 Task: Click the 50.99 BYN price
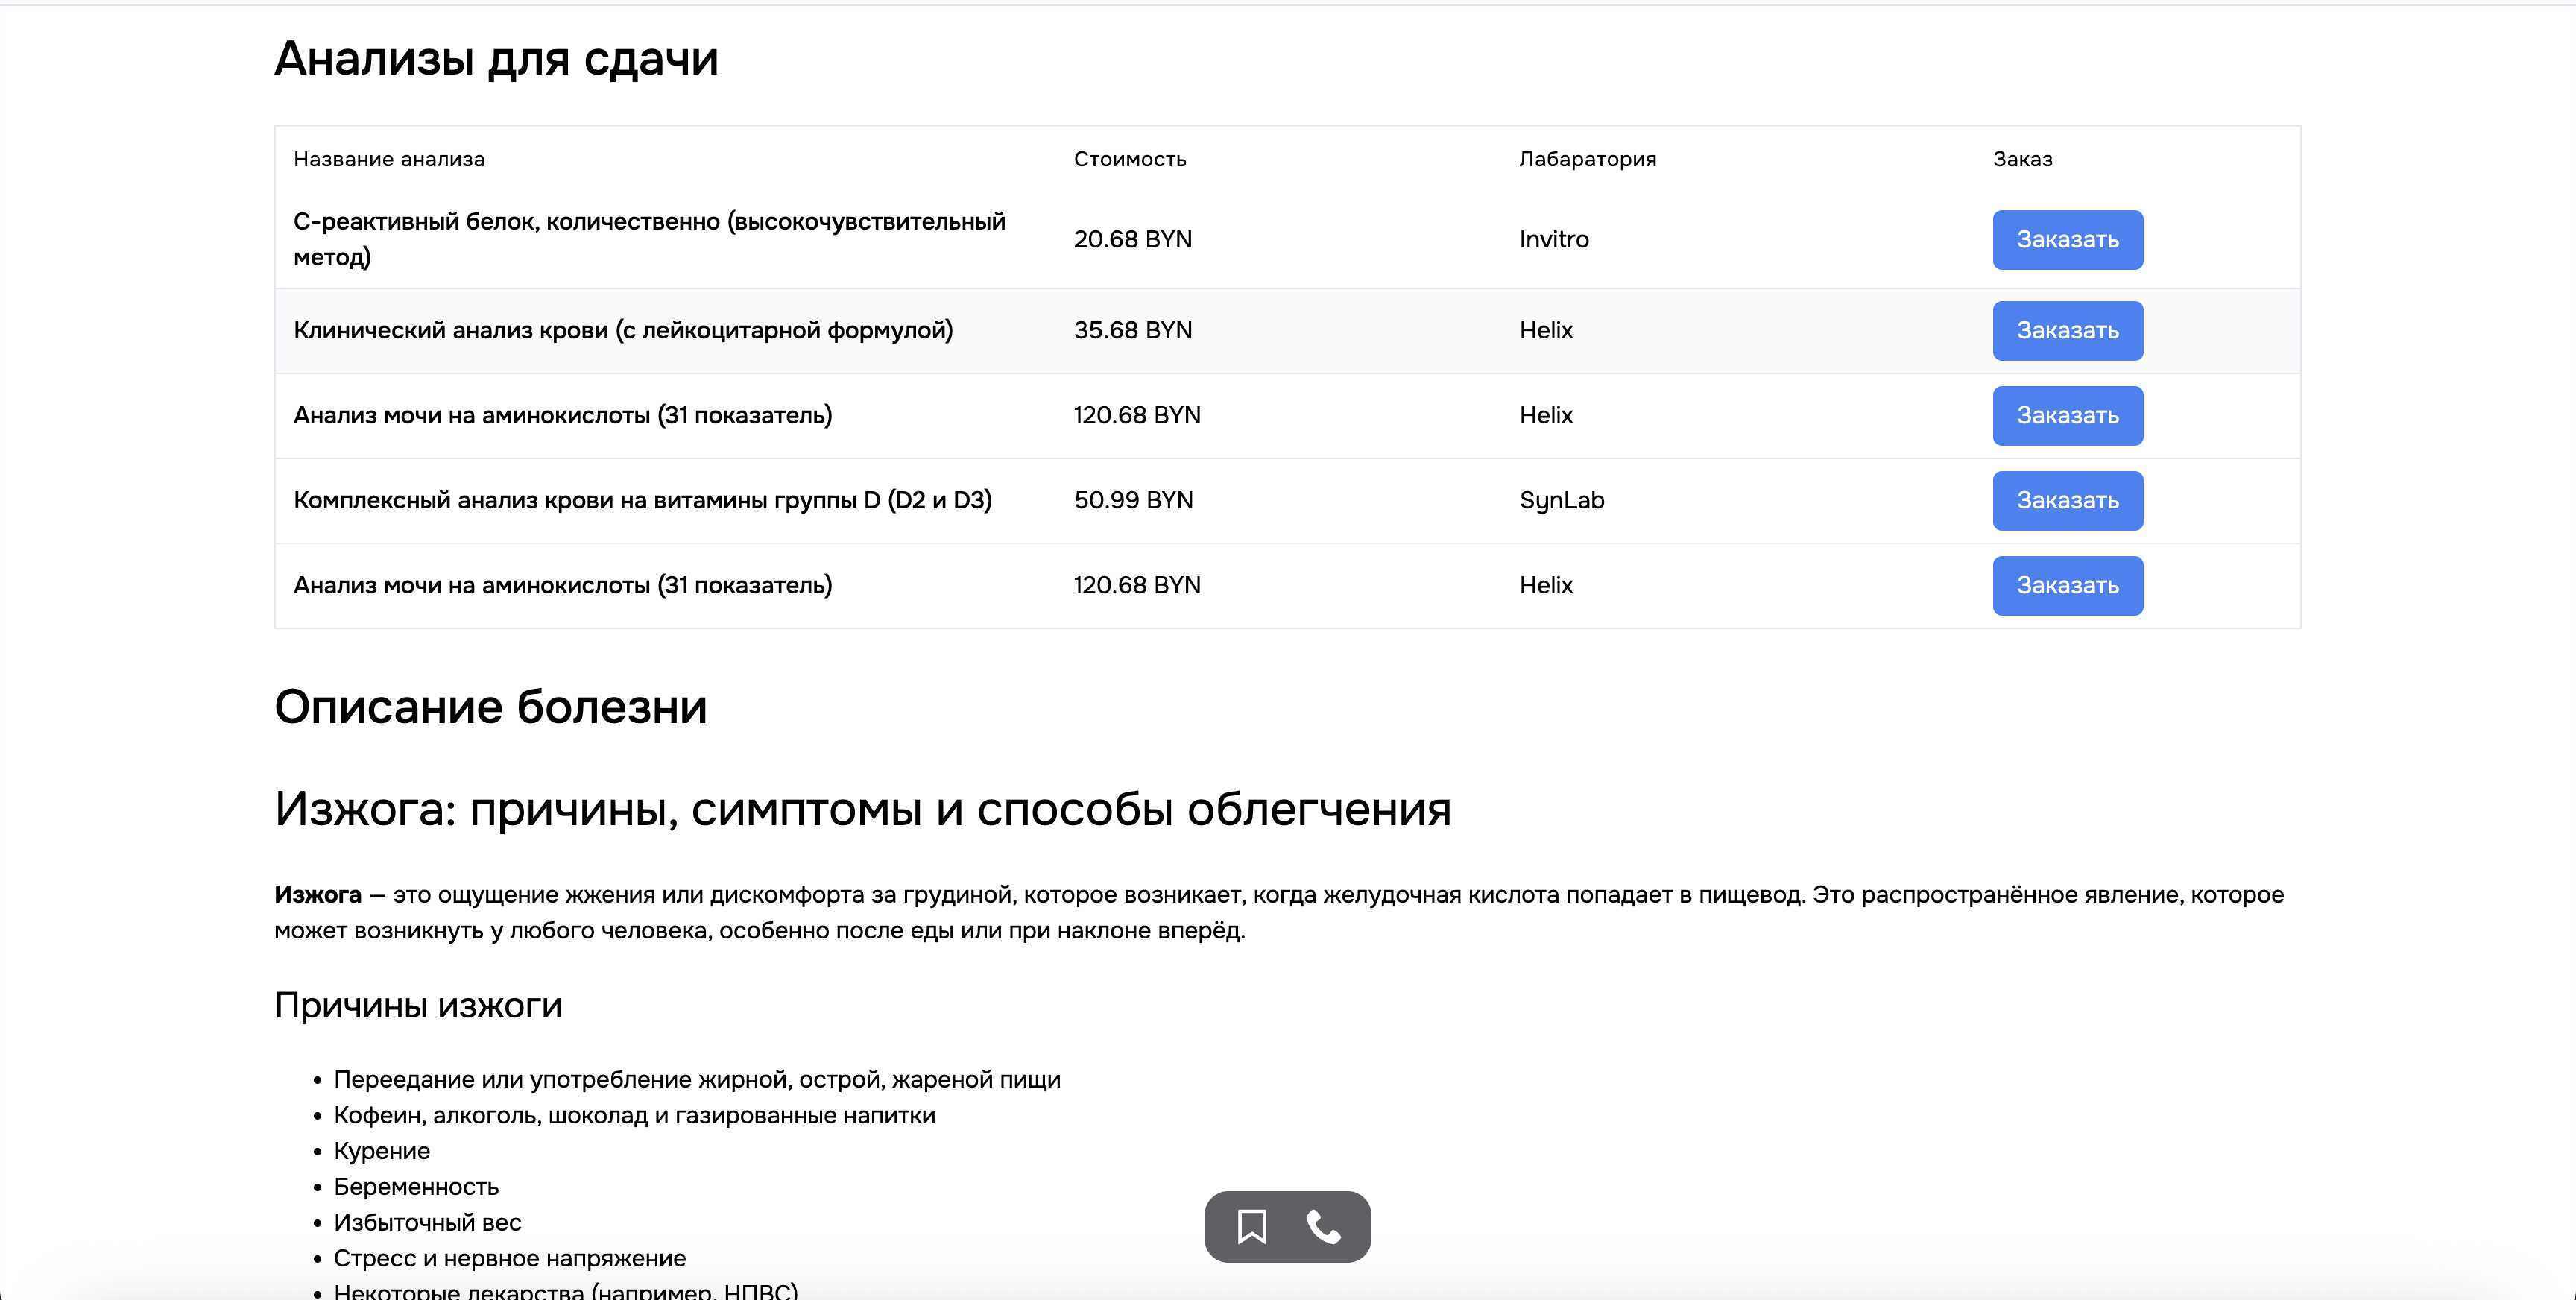tap(1132, 501)
